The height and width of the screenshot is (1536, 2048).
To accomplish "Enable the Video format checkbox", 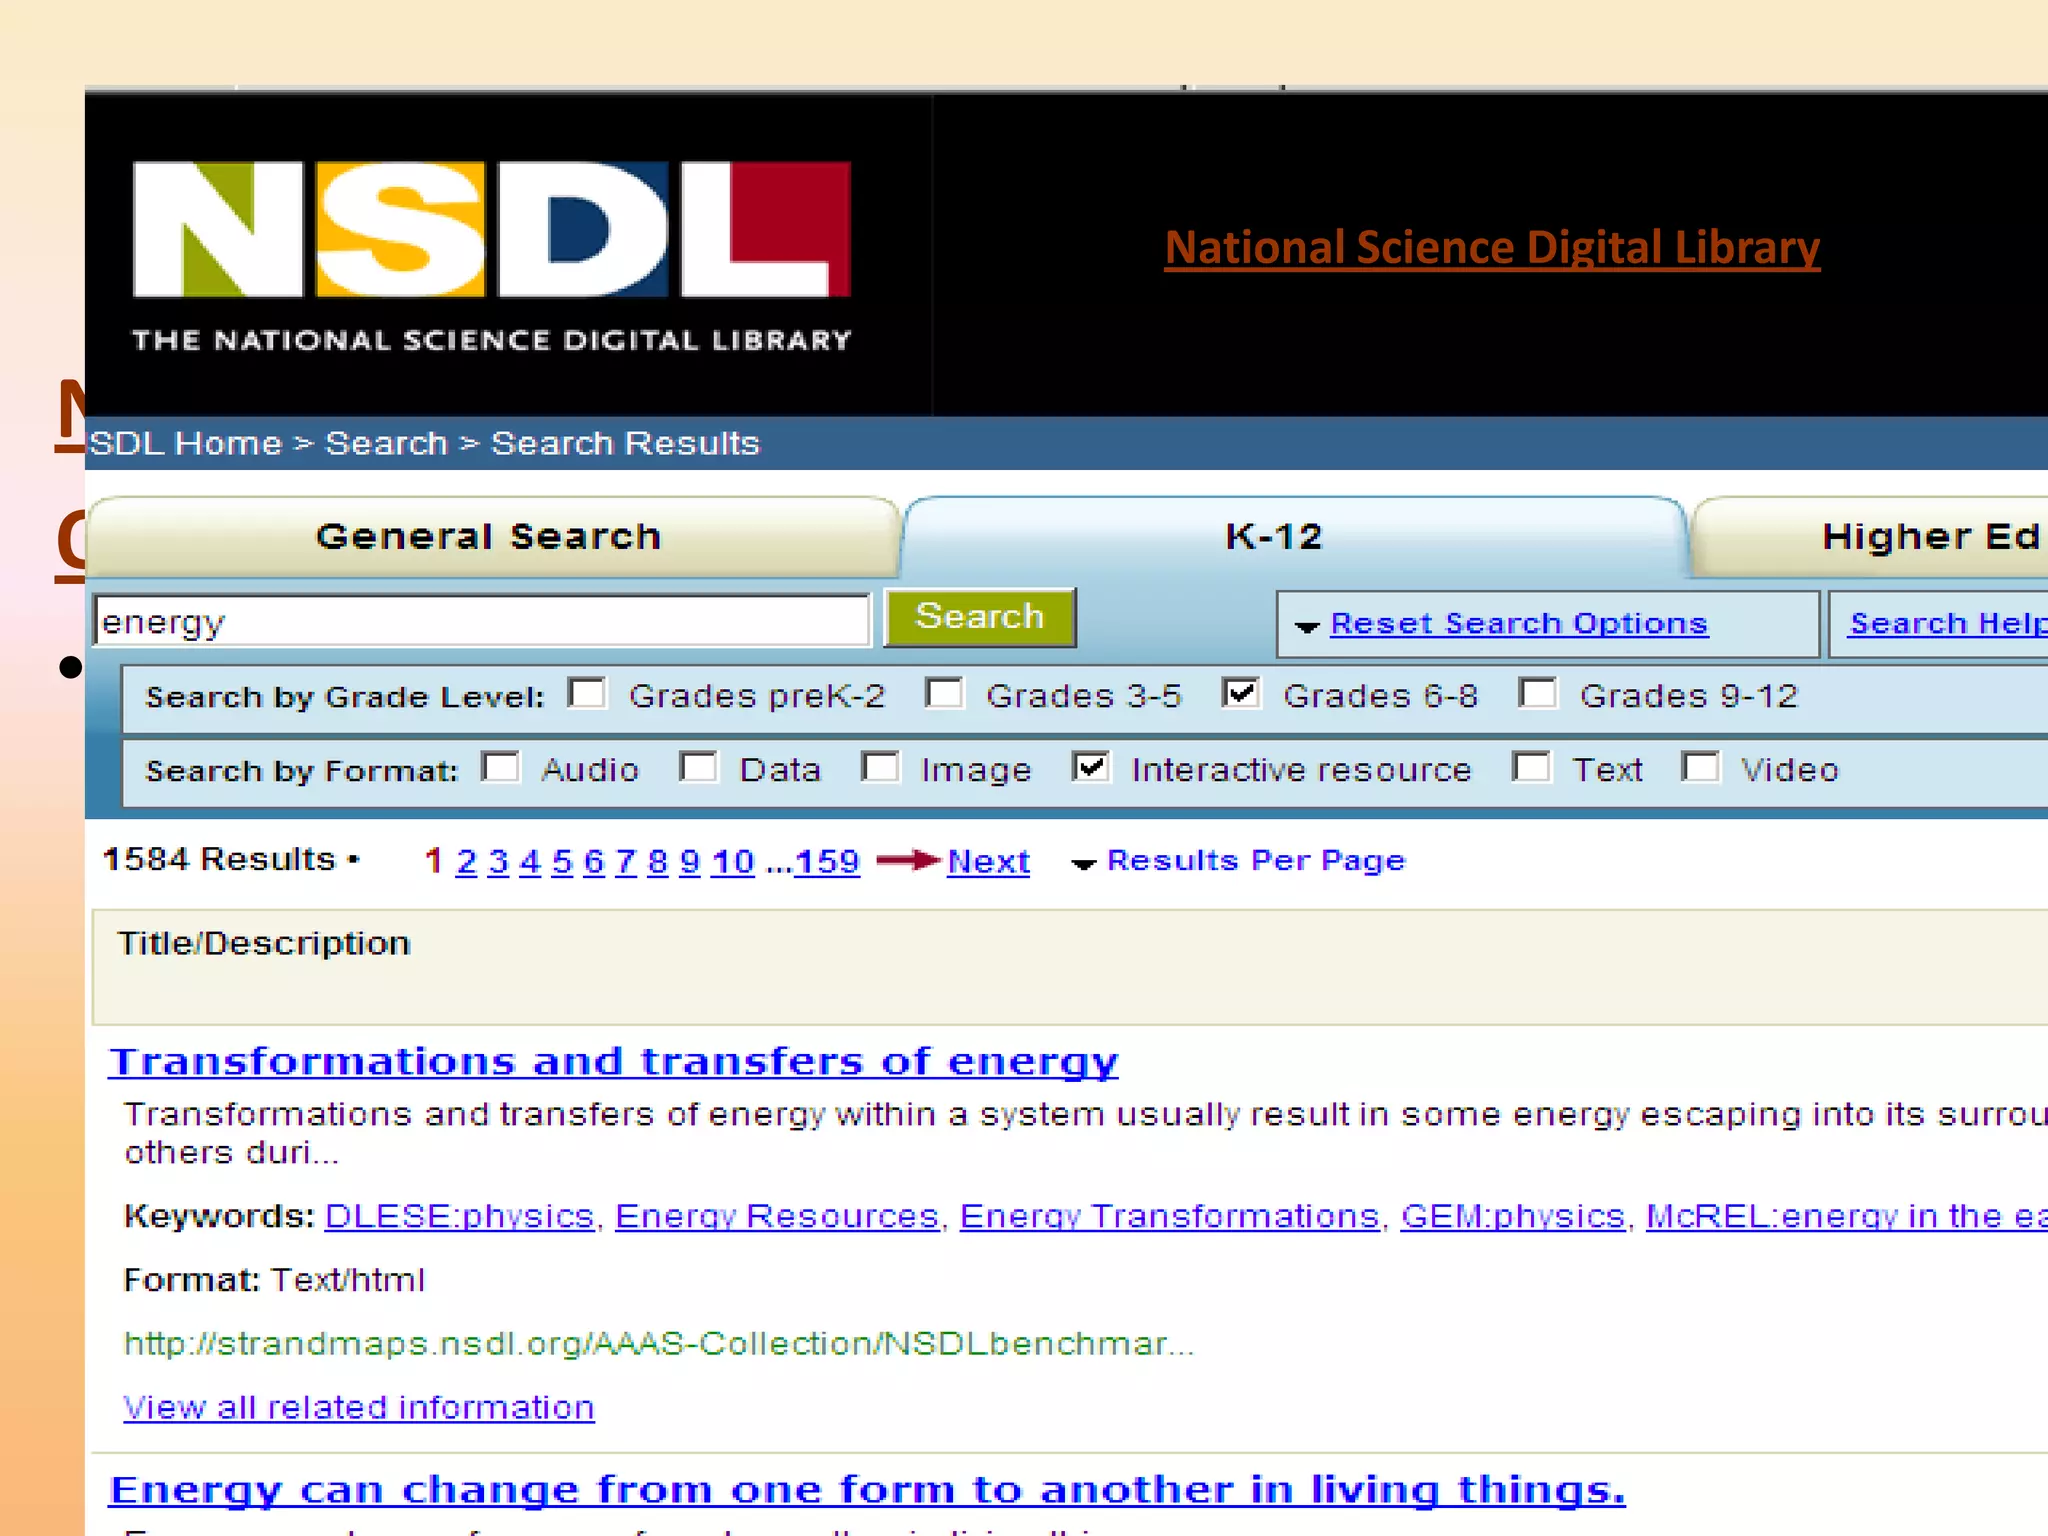I will point(1701,767).
